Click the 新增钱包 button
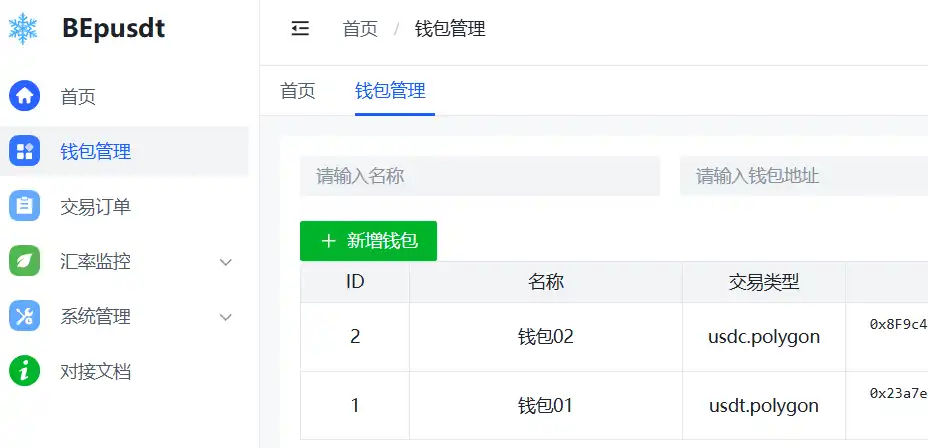 click(x=368, y=241)
